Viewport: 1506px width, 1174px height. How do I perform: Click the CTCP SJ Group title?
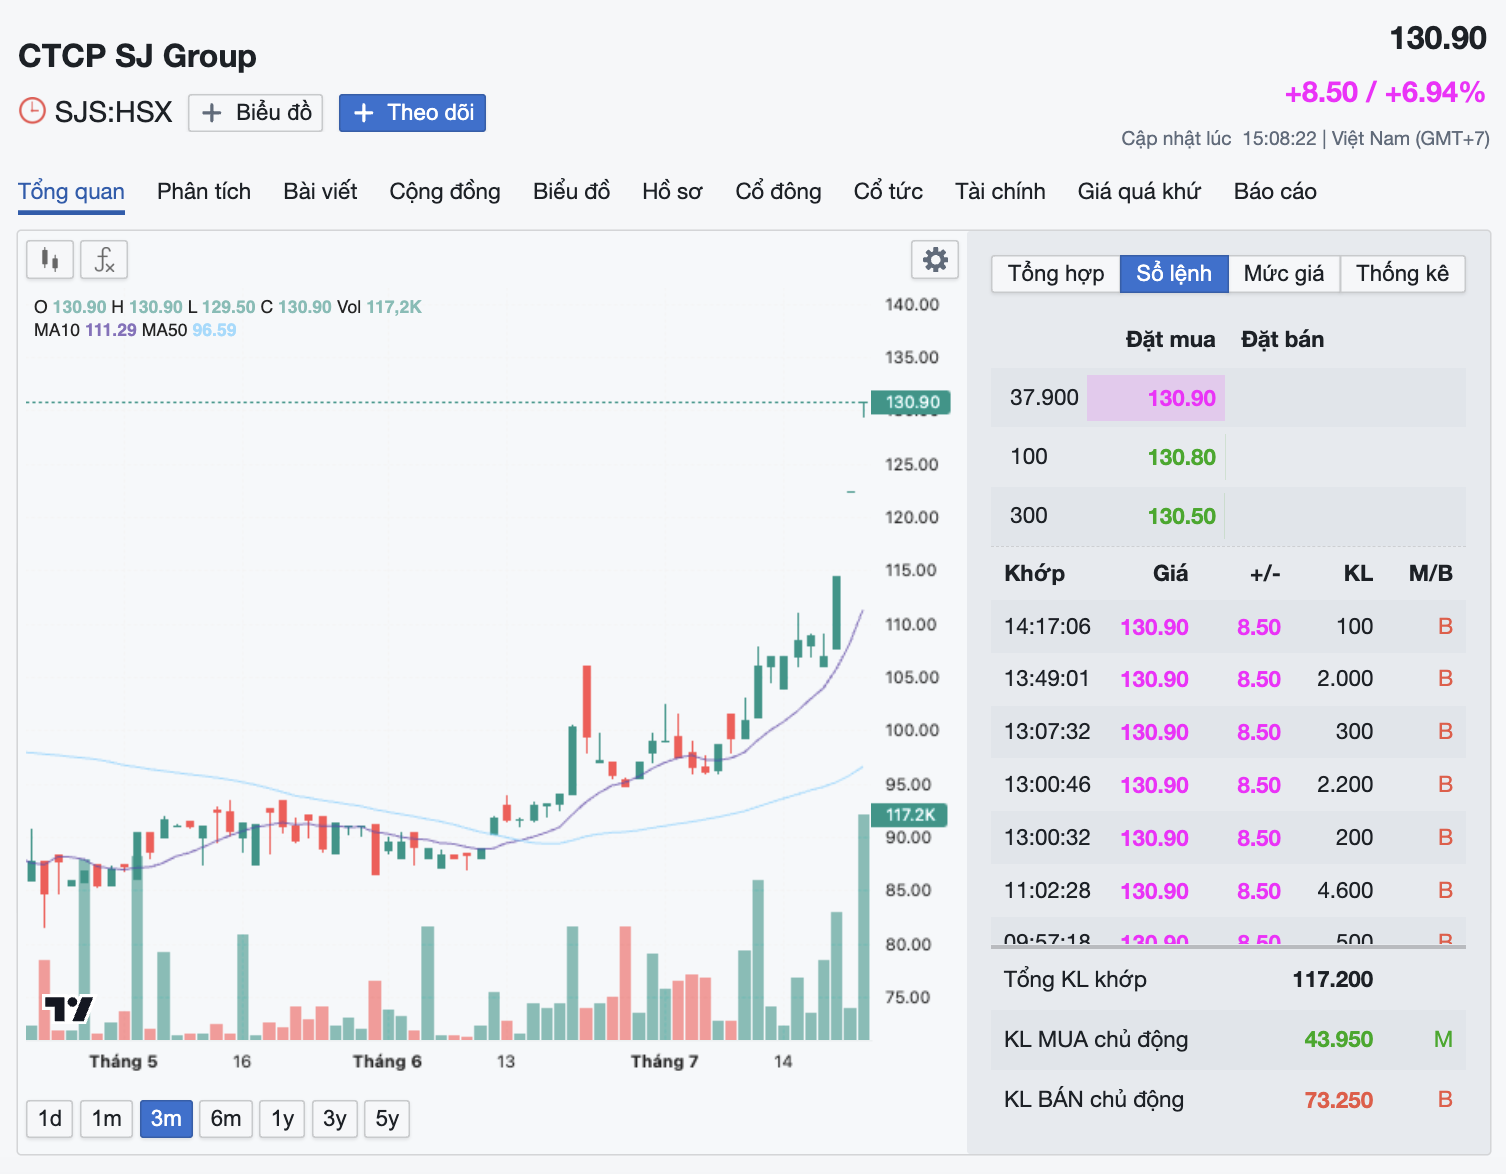137,56
